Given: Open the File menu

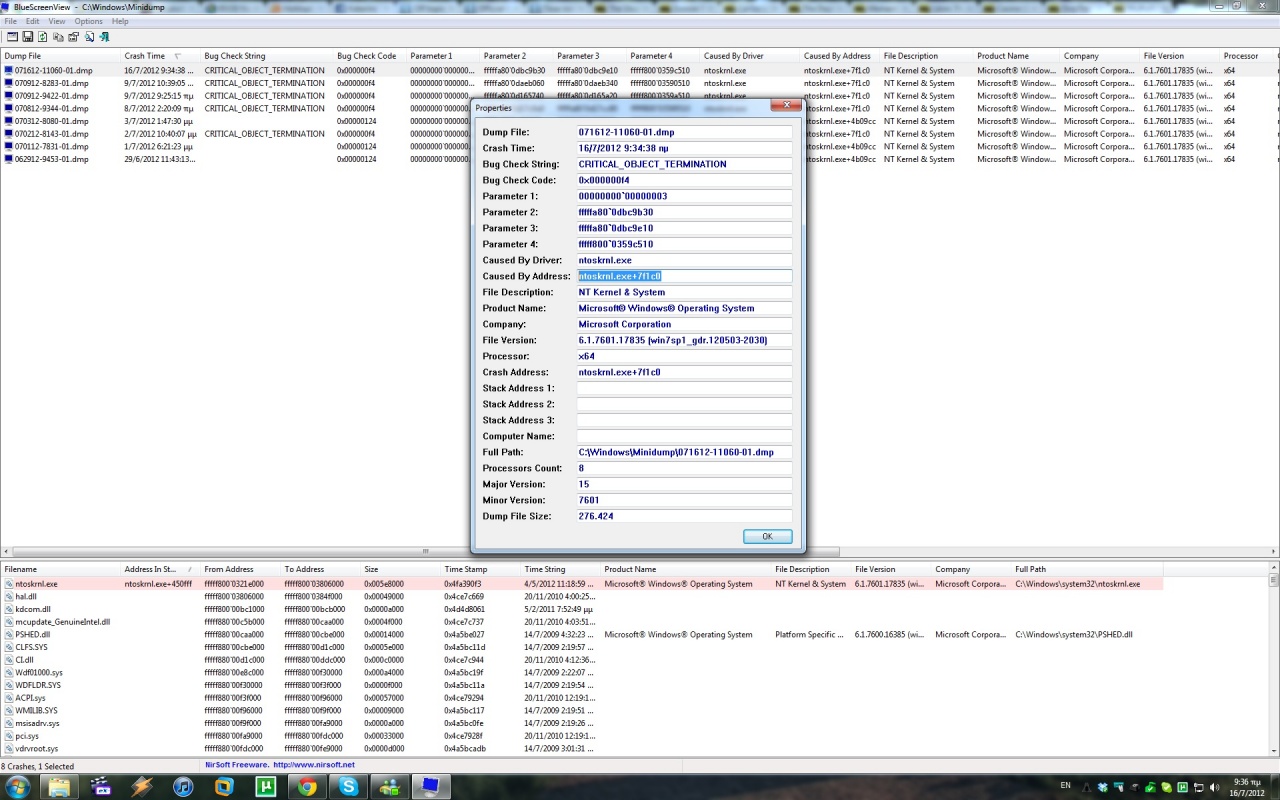Looking at the screenshot, I should (11, 21).
